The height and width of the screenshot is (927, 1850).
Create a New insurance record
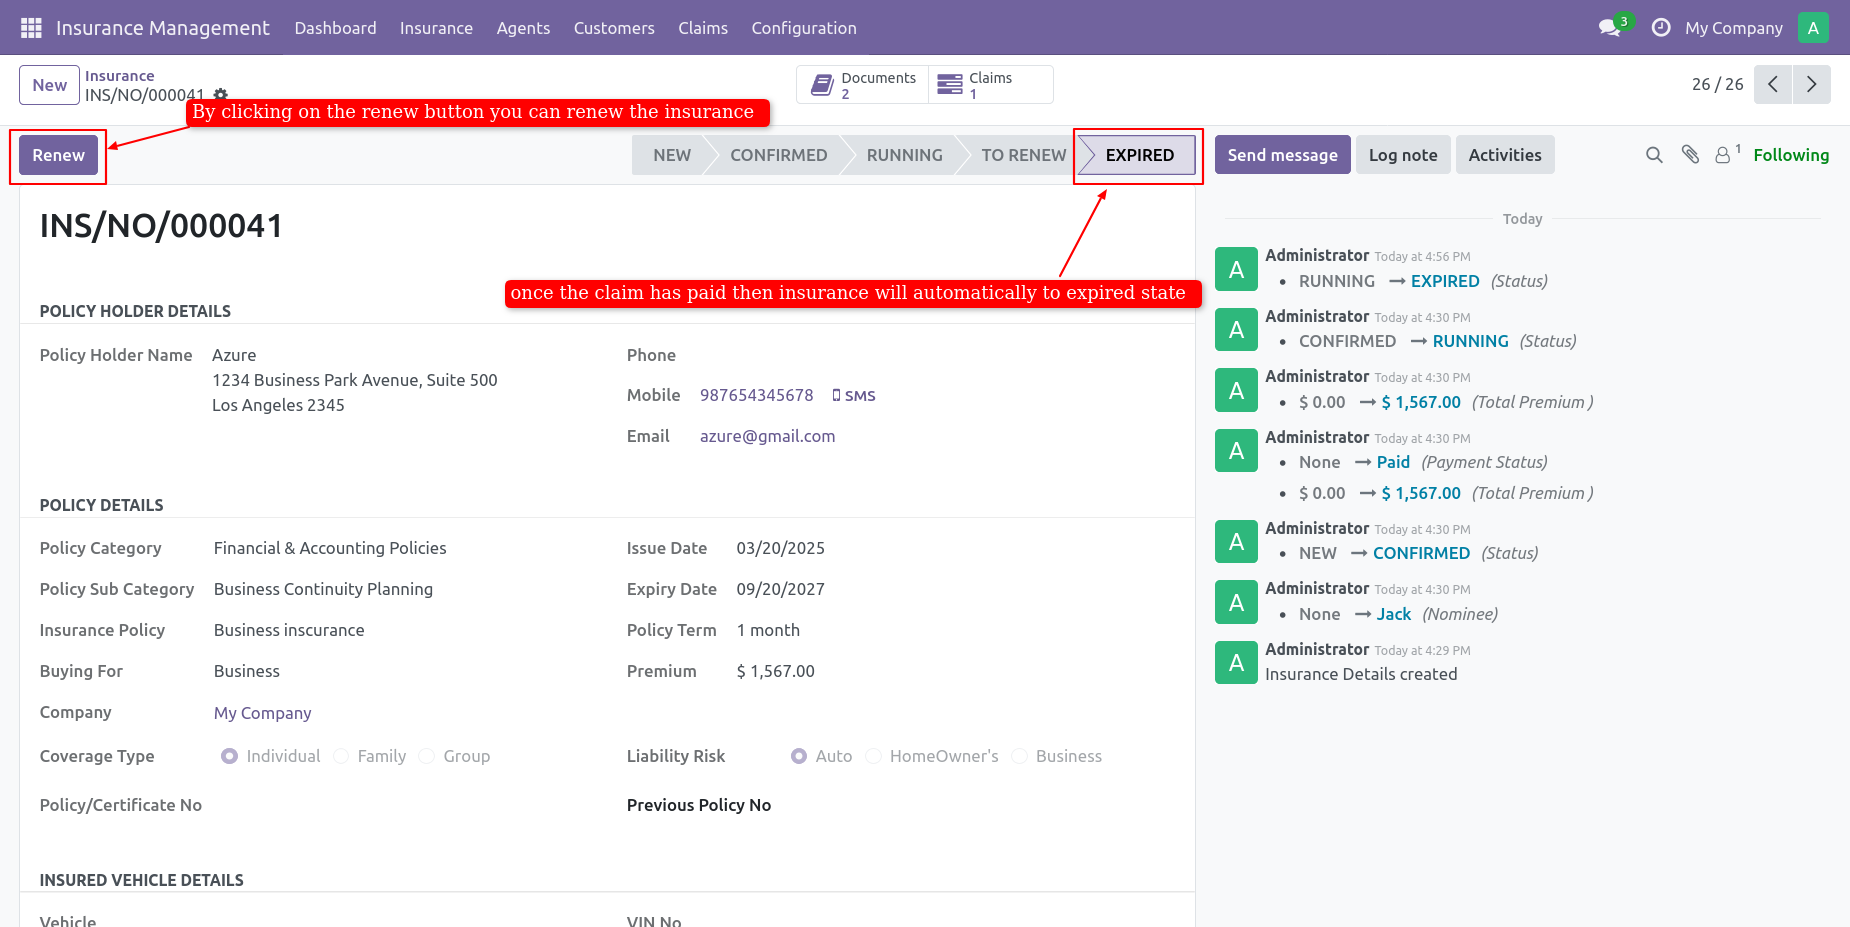[x=49, y=85]
